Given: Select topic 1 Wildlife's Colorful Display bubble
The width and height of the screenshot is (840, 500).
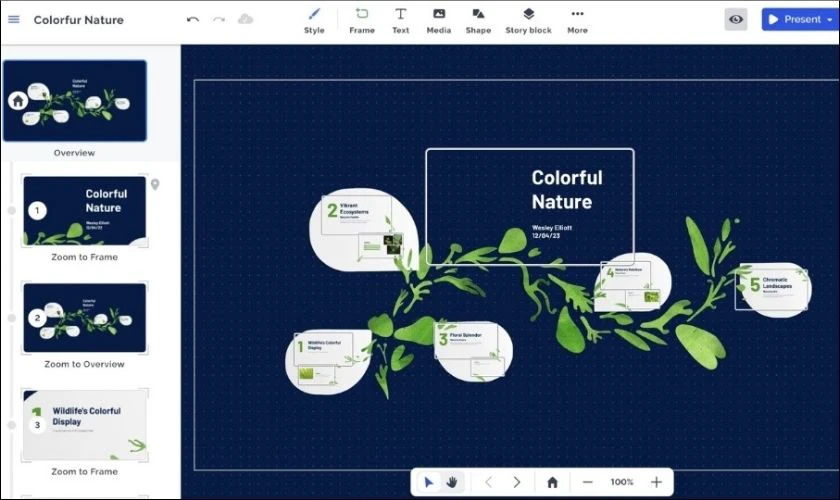Looking at the screenshot, I should pyautogui.click(x=328, y=361).
